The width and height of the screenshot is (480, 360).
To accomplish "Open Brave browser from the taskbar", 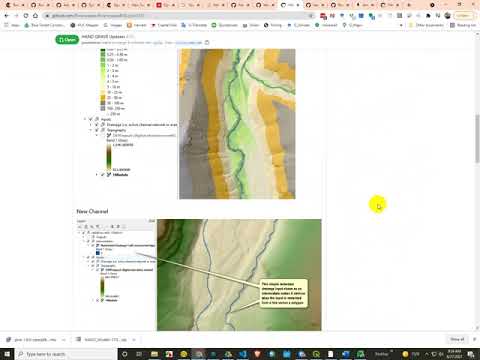I will tap(257, 354).
